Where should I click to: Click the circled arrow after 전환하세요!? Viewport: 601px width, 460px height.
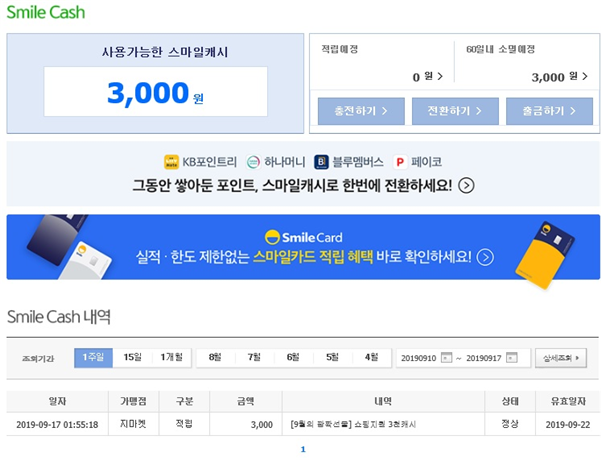pos(466,186)
